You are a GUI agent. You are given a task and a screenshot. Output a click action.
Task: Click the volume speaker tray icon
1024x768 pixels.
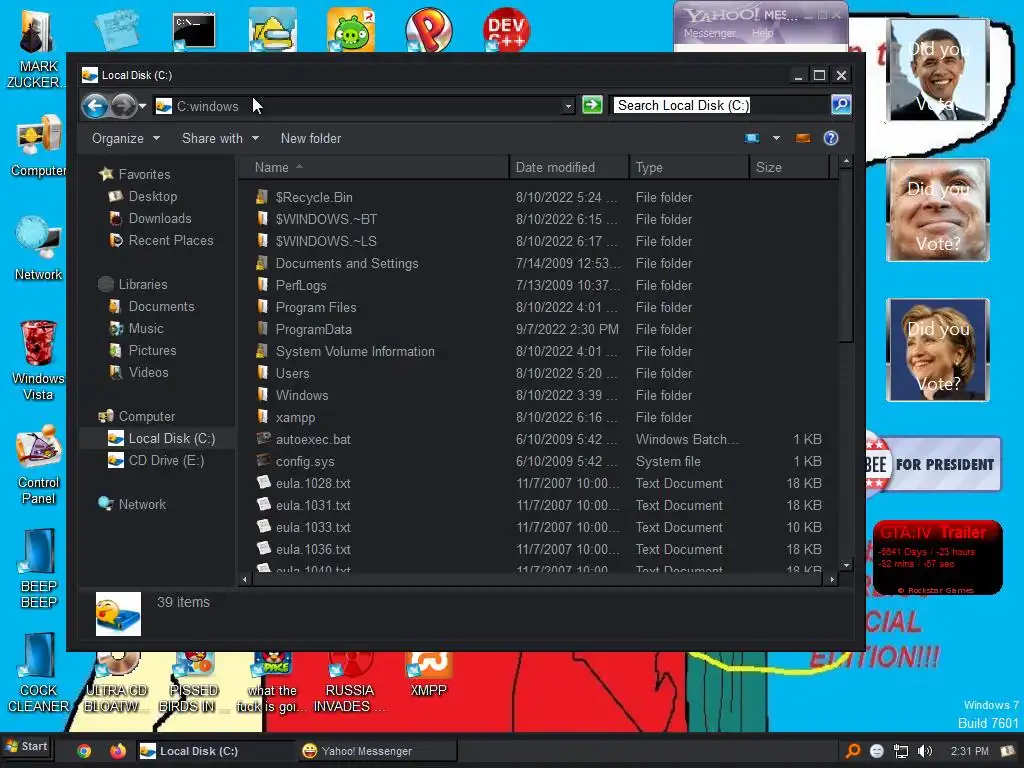(925, 751)
